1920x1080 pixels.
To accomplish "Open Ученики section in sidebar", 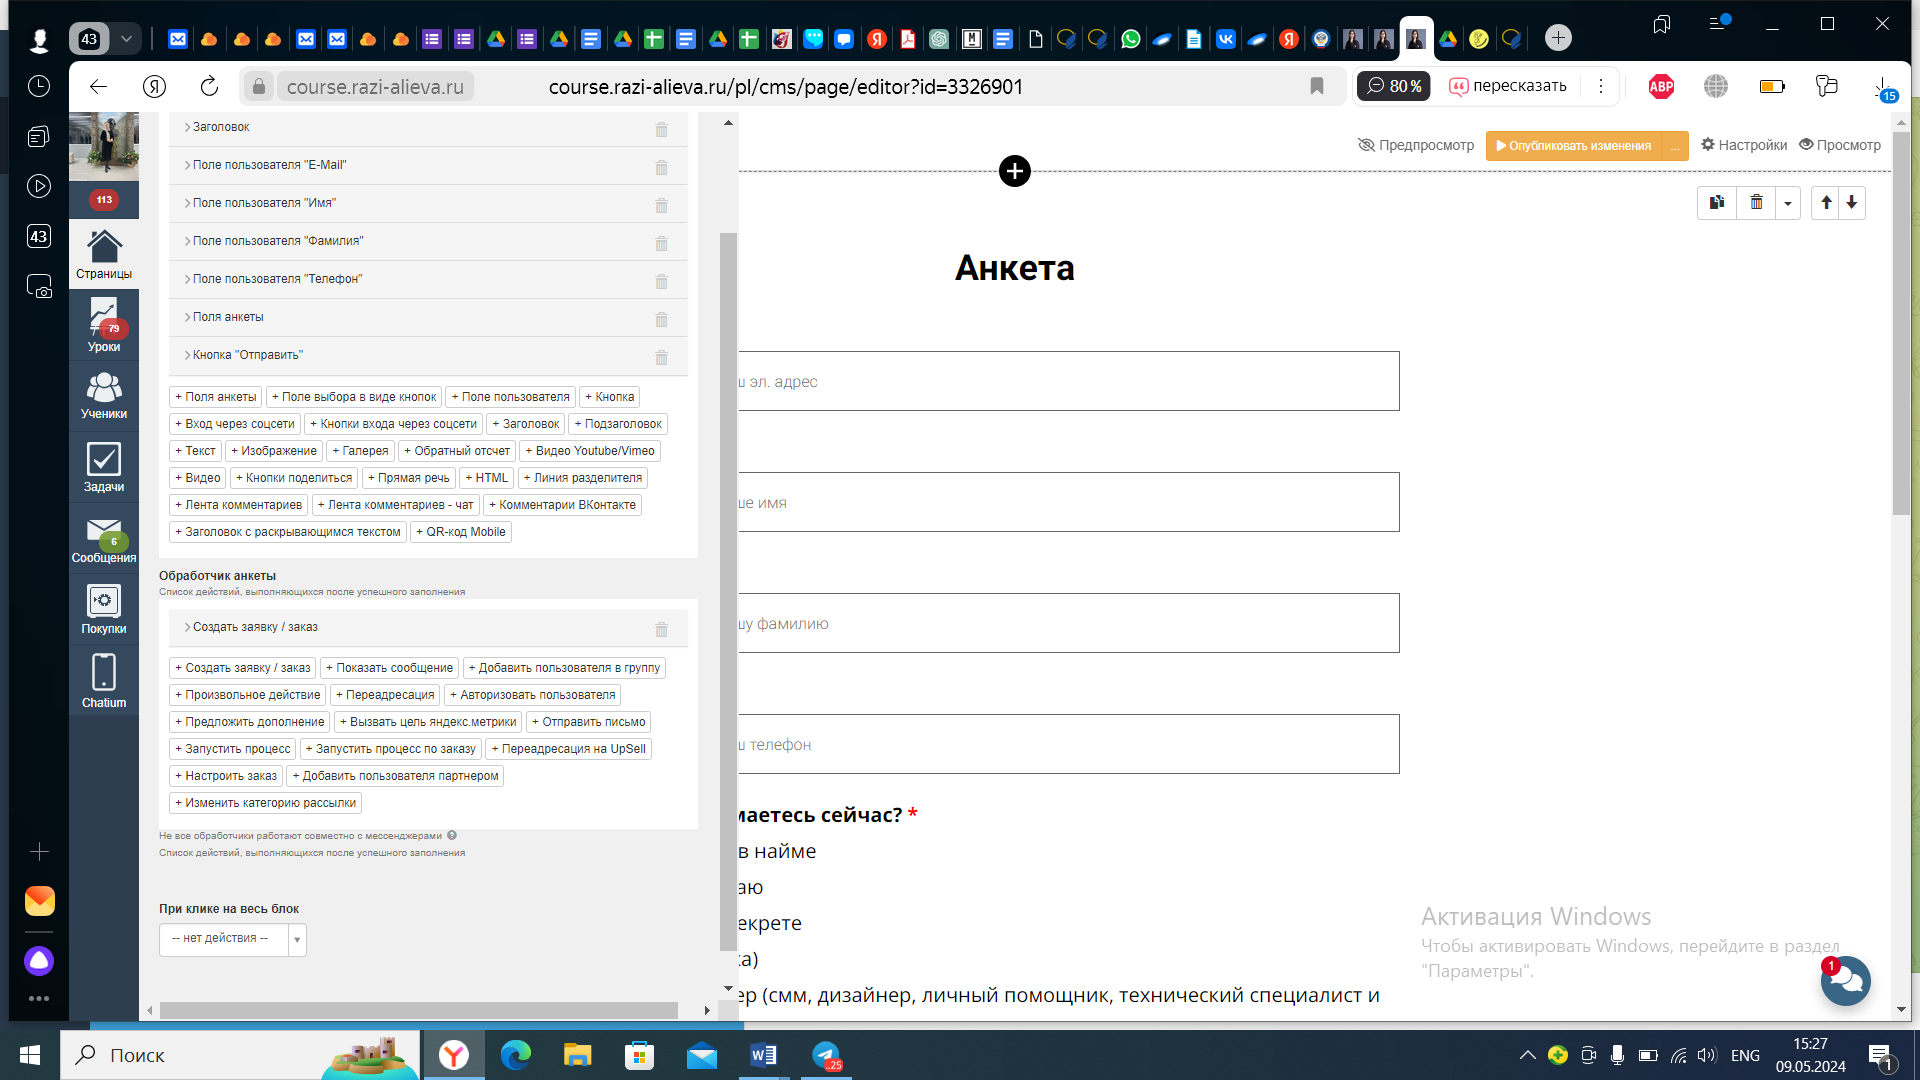I will point(104,396).
